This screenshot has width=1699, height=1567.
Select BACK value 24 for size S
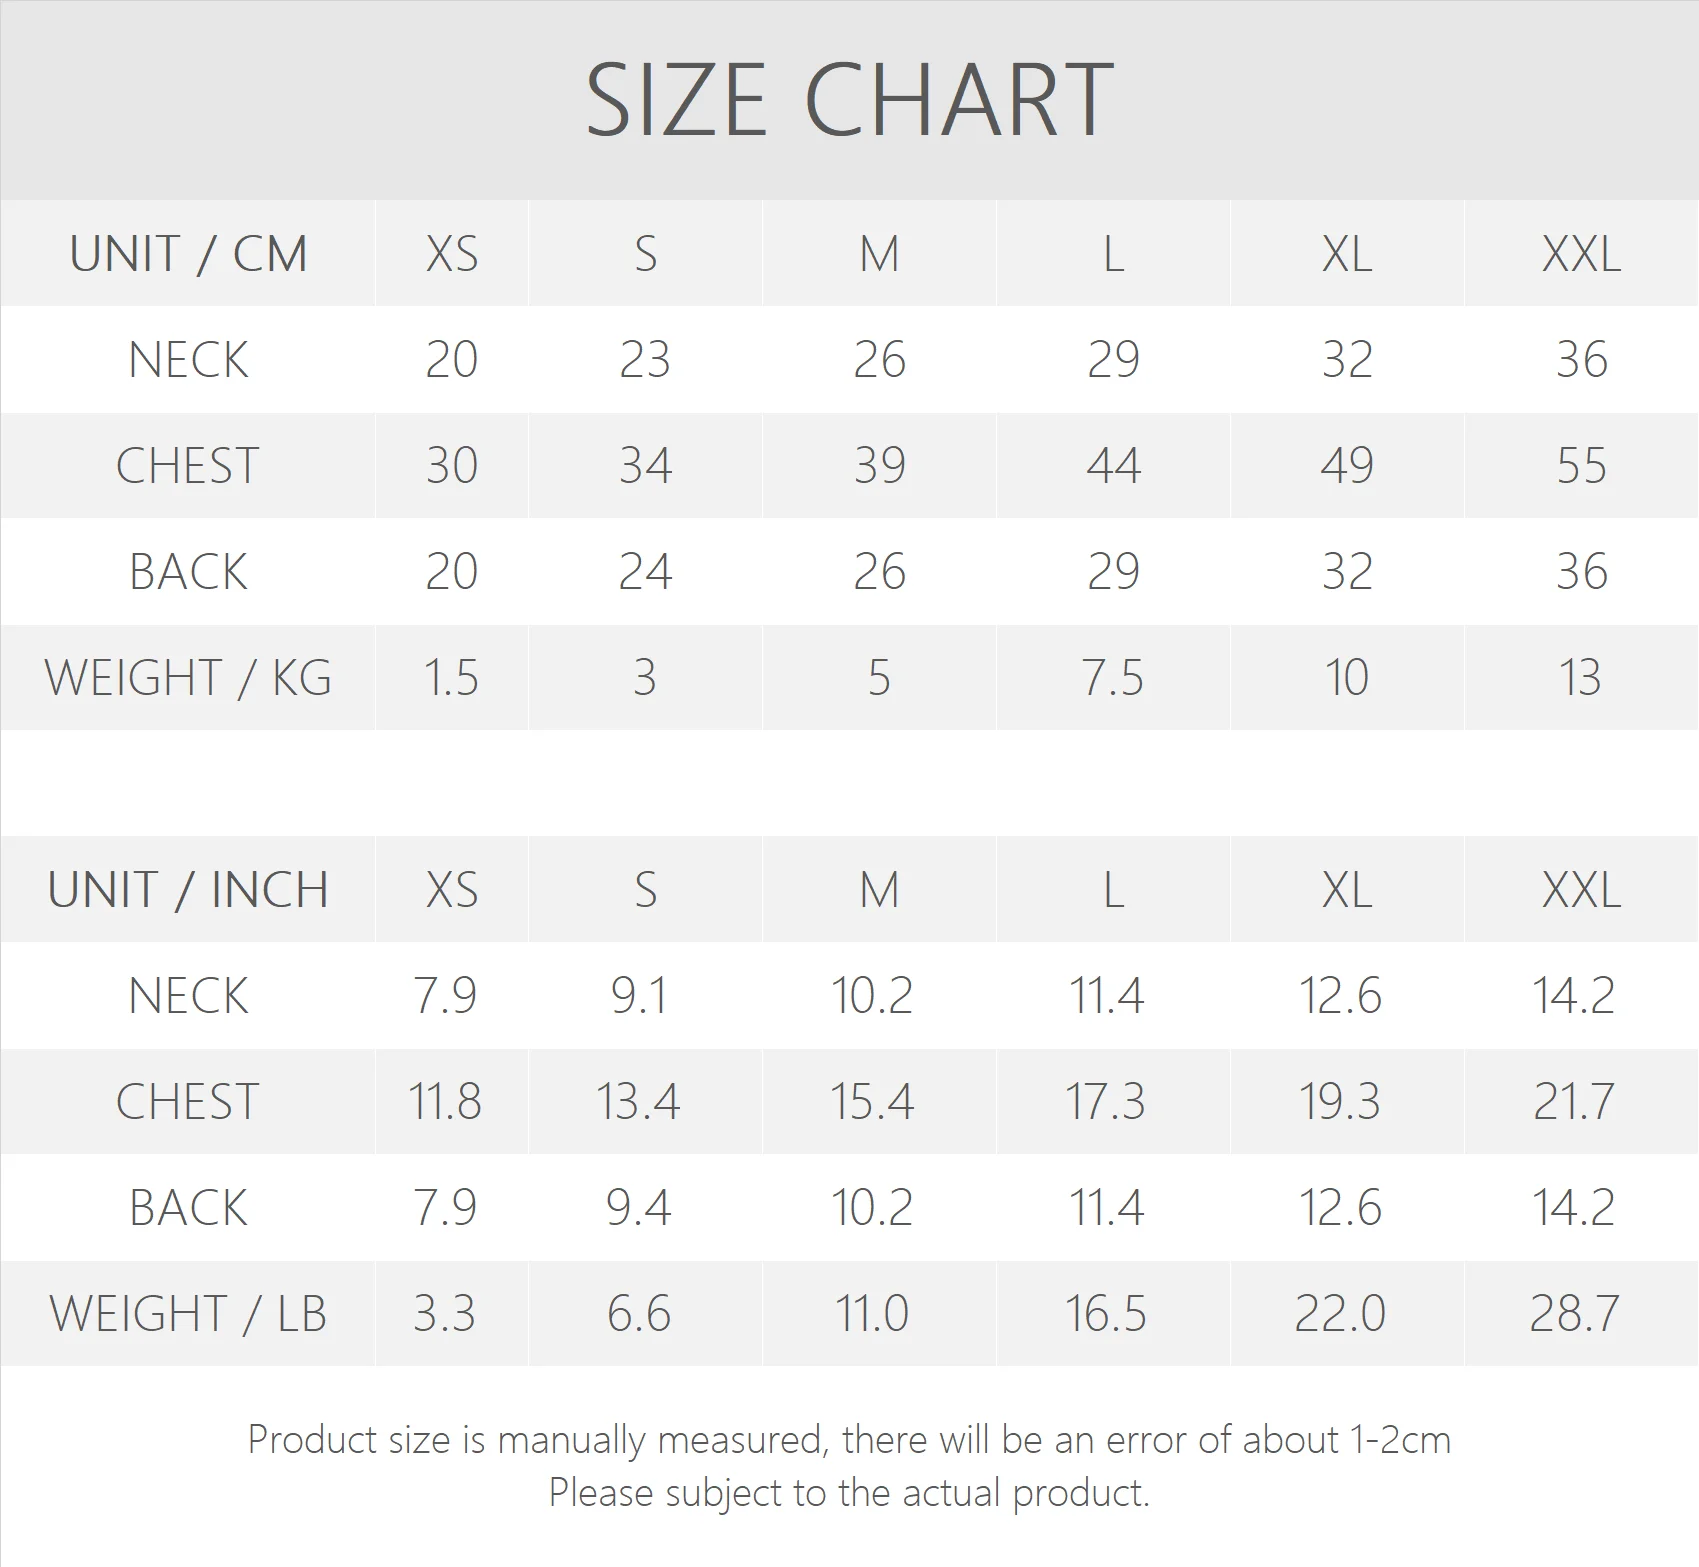[645, 572]
